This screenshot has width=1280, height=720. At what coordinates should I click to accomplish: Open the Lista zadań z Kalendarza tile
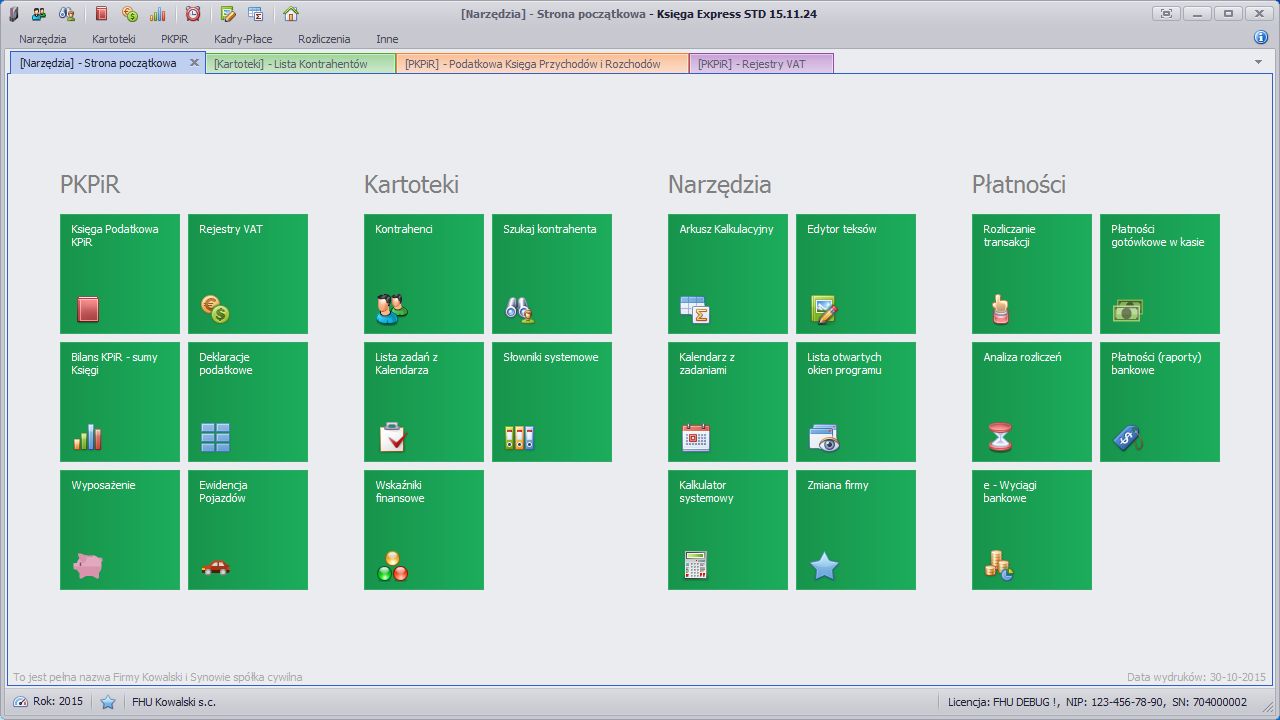click(424, 402)
